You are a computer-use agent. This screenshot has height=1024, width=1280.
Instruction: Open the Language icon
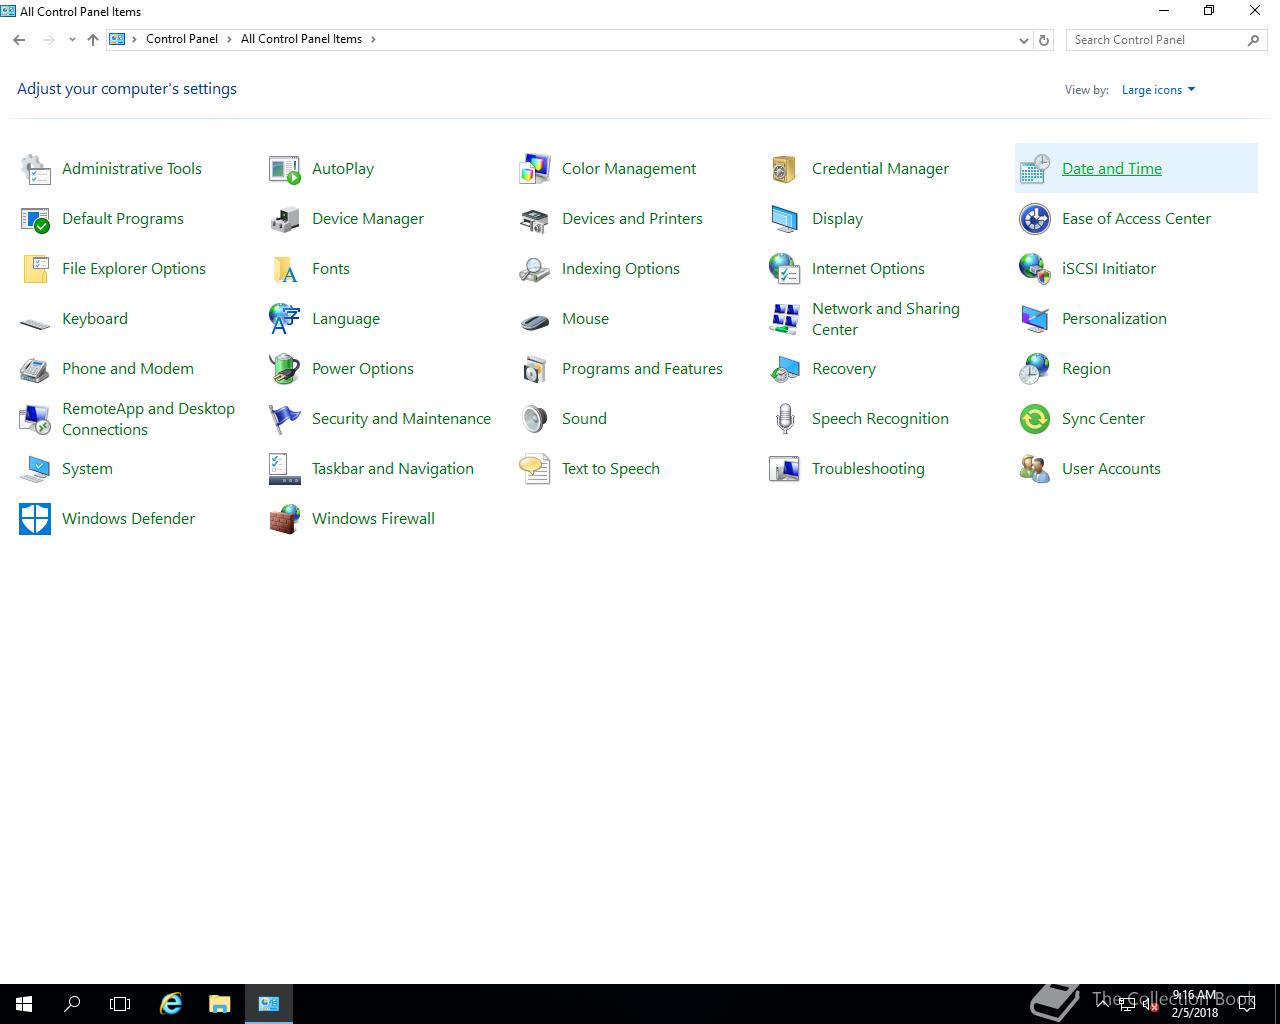coord(285,319)
